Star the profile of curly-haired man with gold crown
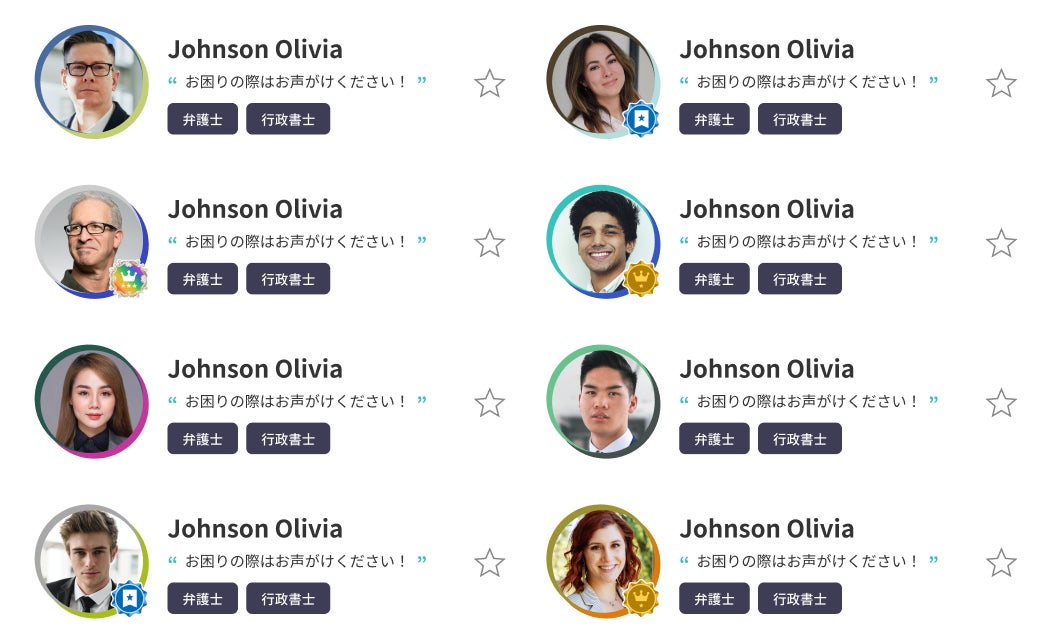 click(1001, 243)
